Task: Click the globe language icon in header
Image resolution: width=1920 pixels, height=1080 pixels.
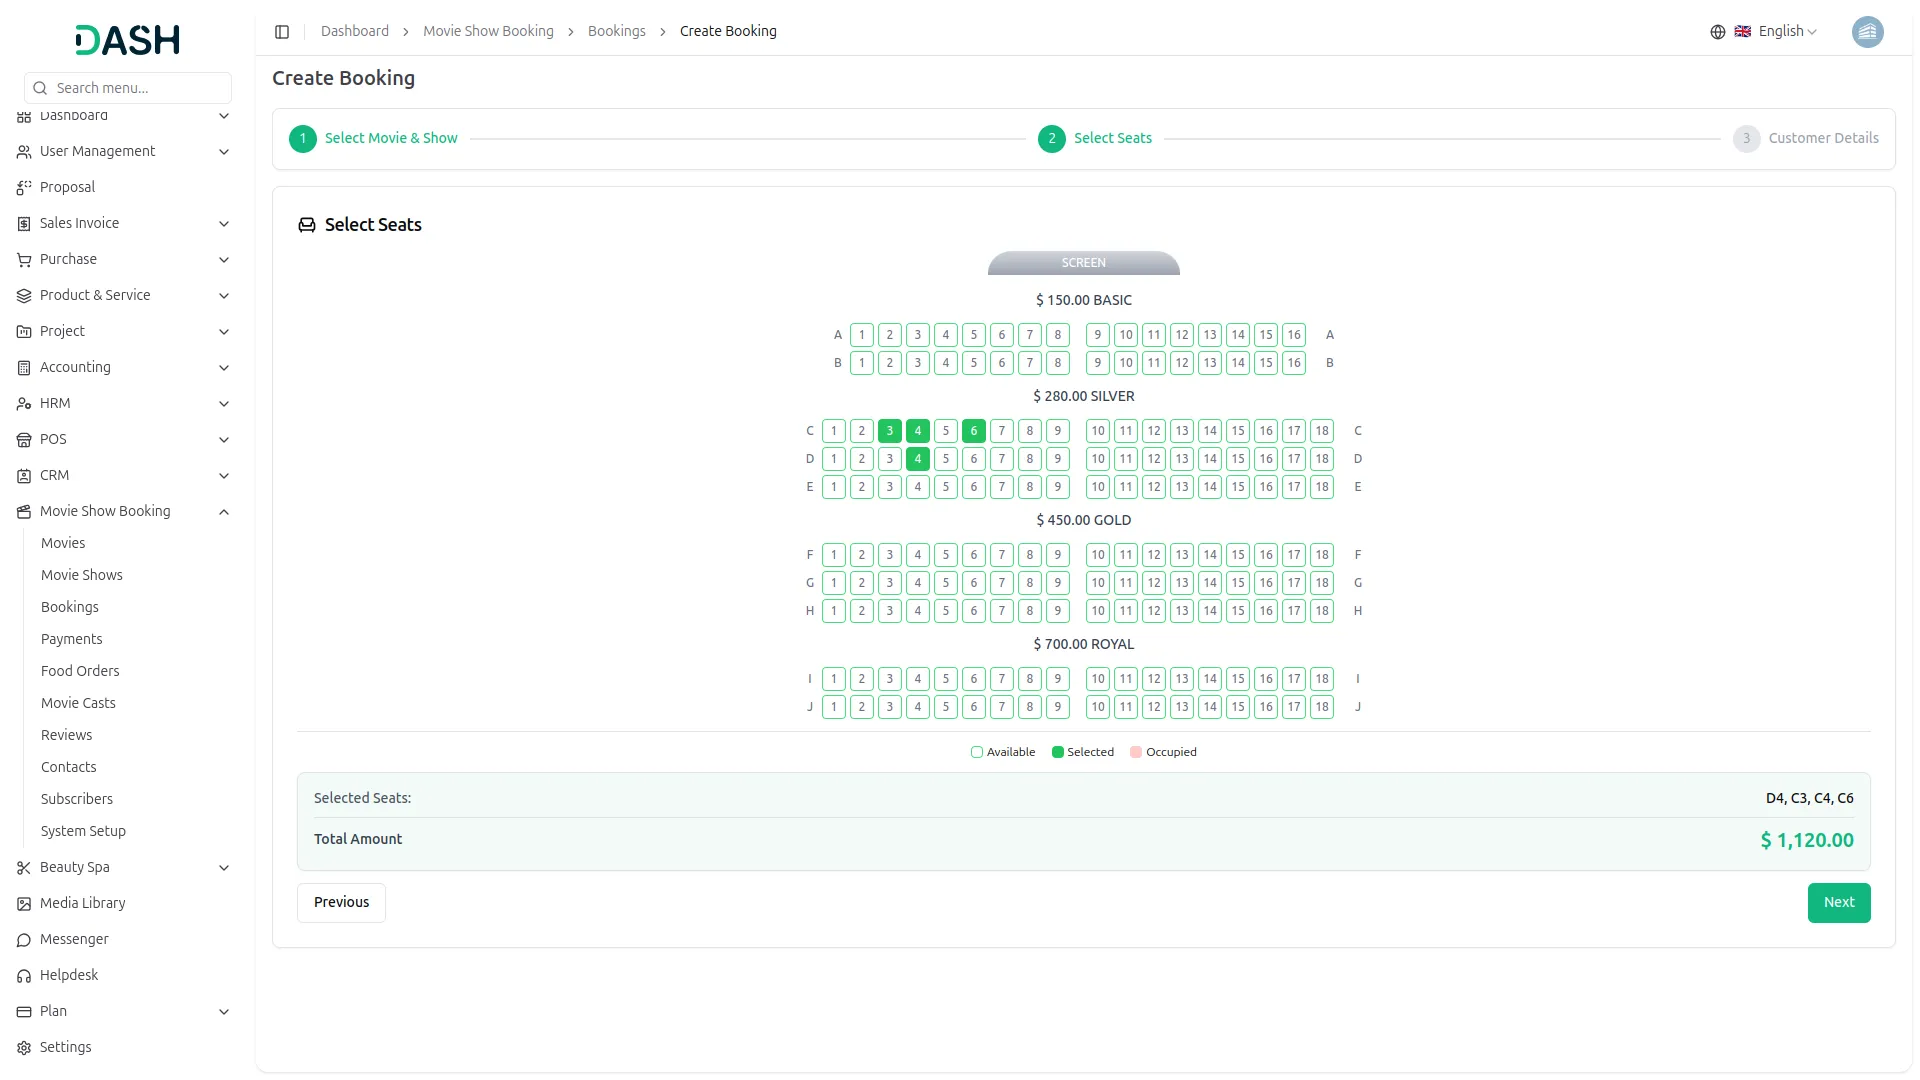Action: [1718, 31]
